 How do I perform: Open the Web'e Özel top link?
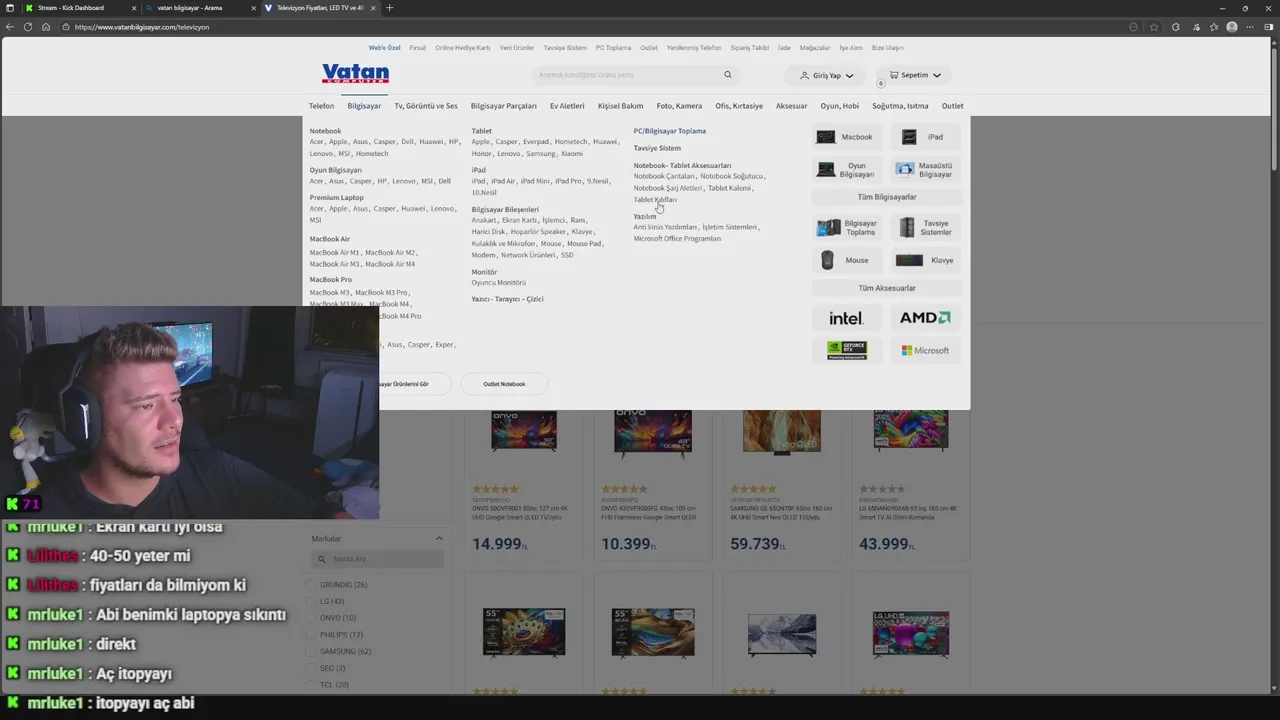point(384,48)
